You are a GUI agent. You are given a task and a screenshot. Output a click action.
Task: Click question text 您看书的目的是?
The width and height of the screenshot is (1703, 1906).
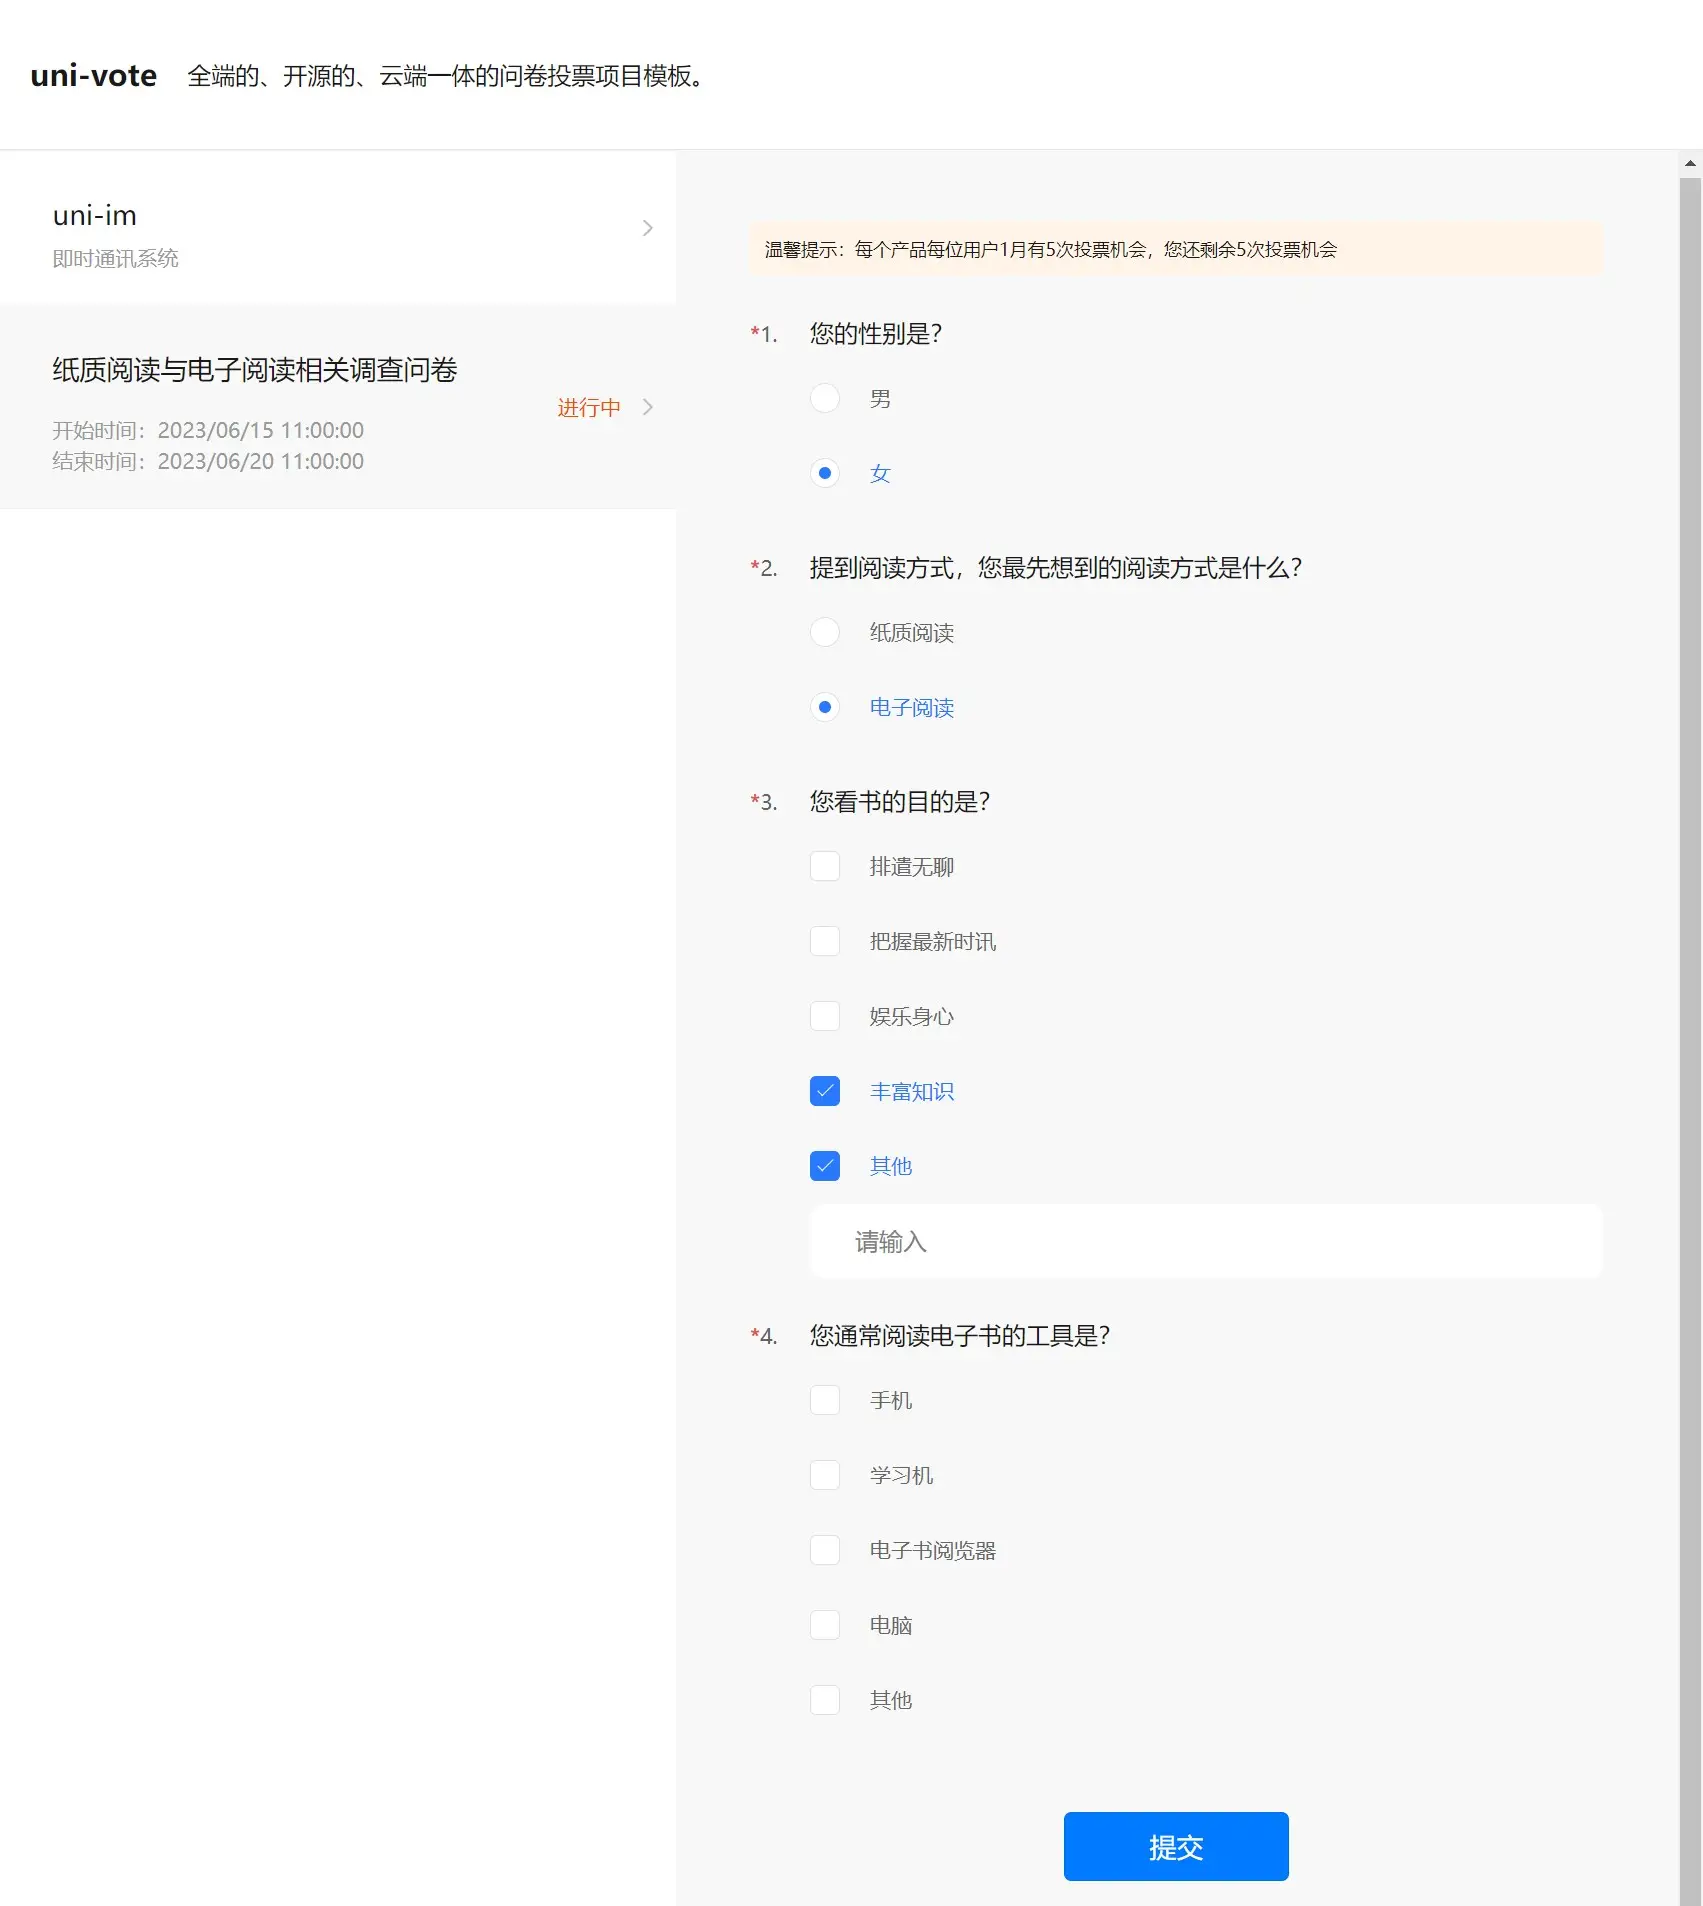(x=900, y=802)
